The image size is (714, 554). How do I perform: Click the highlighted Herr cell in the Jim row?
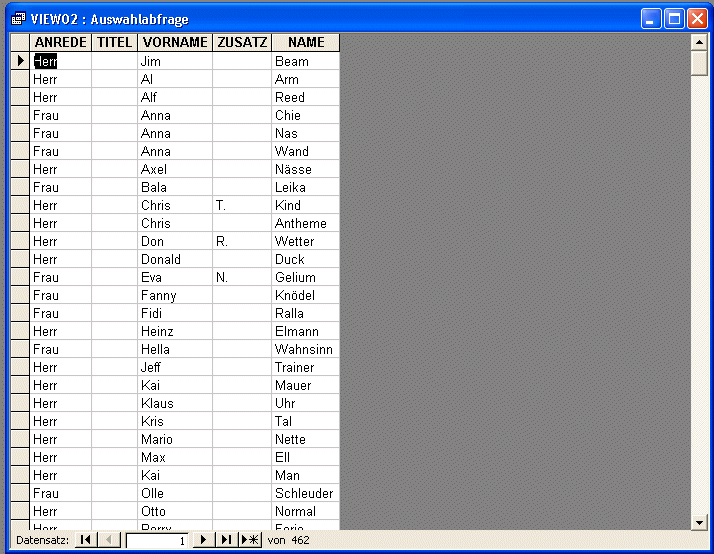[61, 61]
